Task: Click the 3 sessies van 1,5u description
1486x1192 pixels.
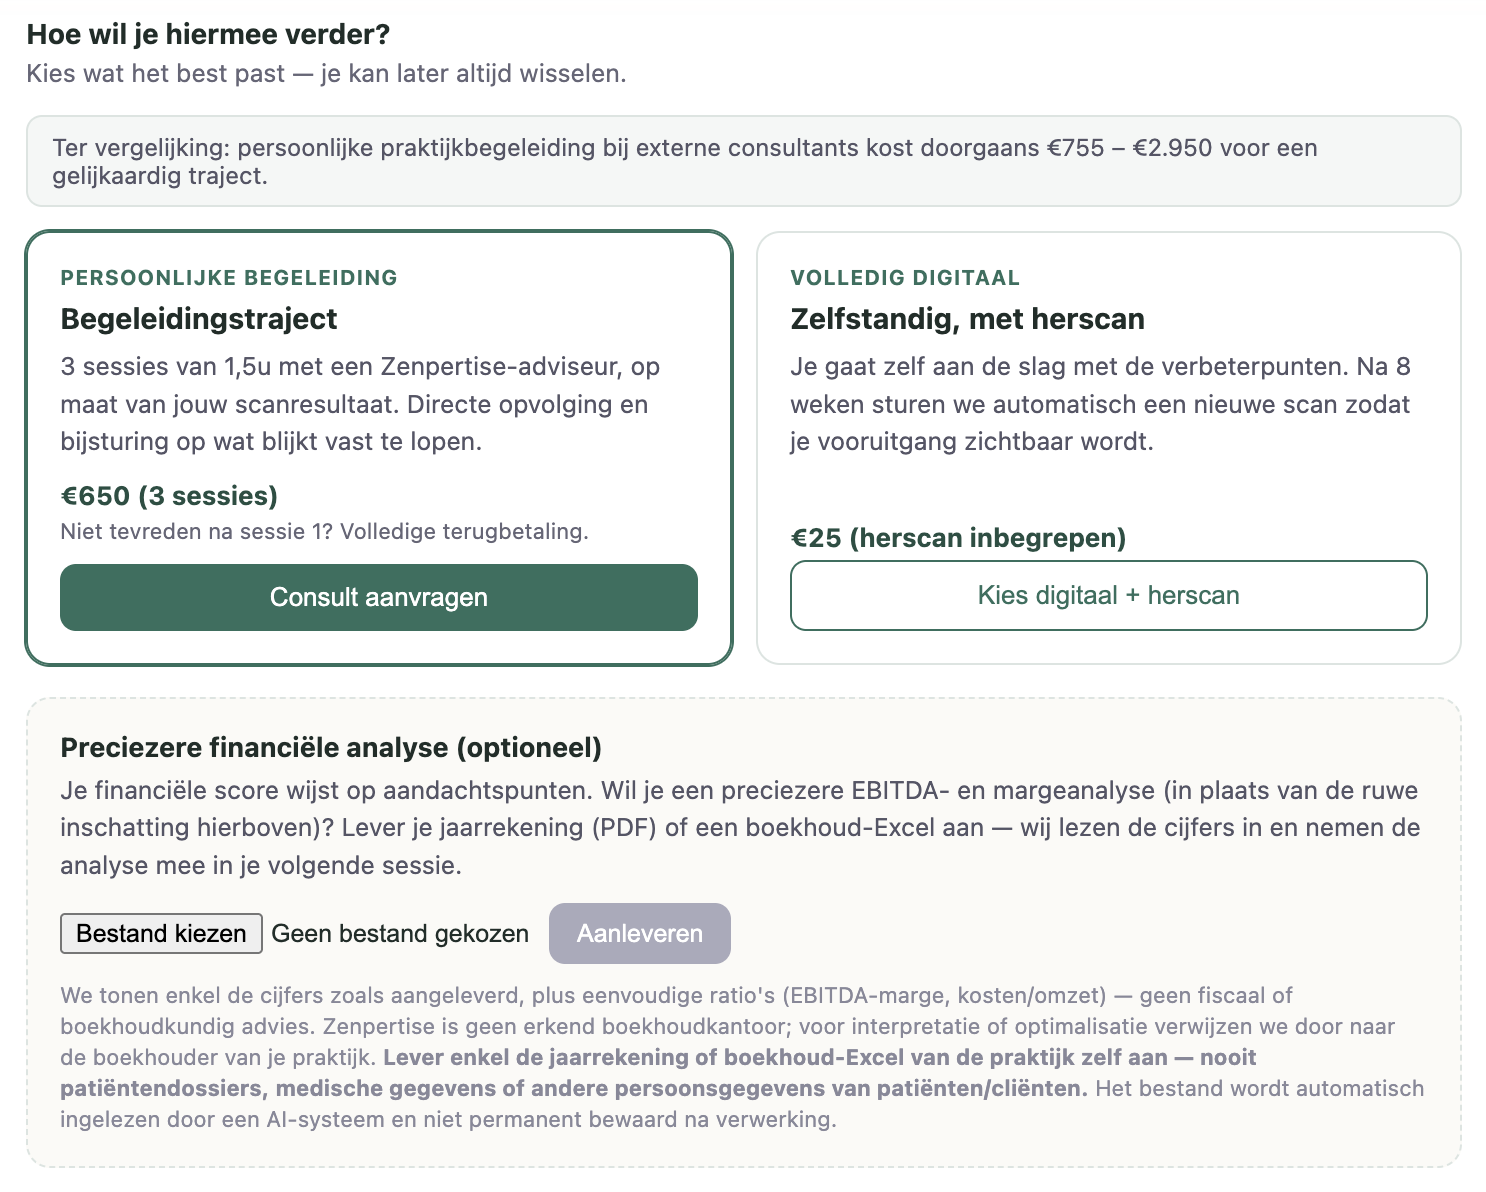Action: click(x=360, y=404)
